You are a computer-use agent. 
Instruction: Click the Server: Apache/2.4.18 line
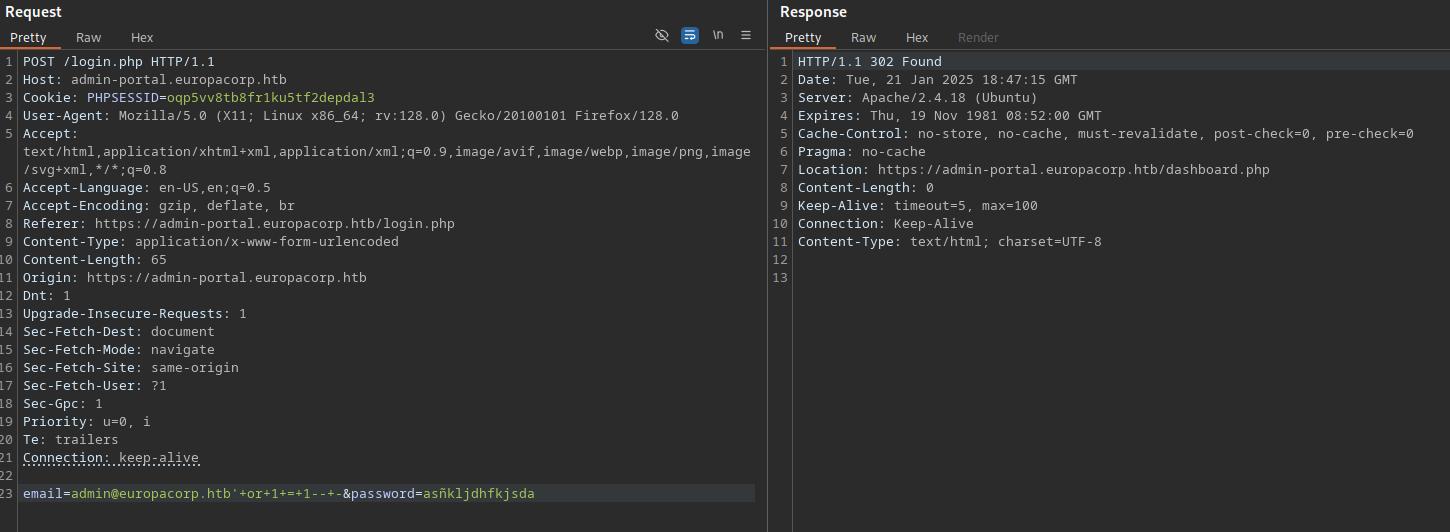pyautogui.click(x=918, y=97)
